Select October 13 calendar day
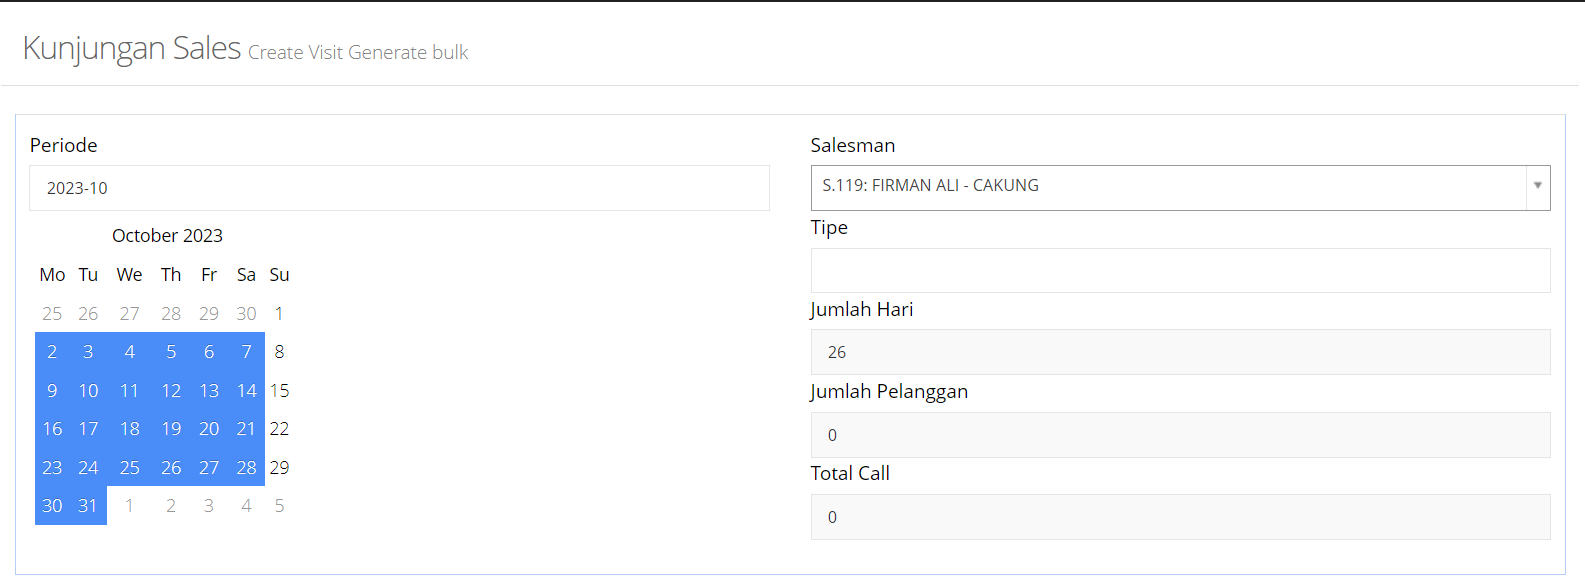The height and width of the screenshot is (584, 1585). [x=209, y=391]
